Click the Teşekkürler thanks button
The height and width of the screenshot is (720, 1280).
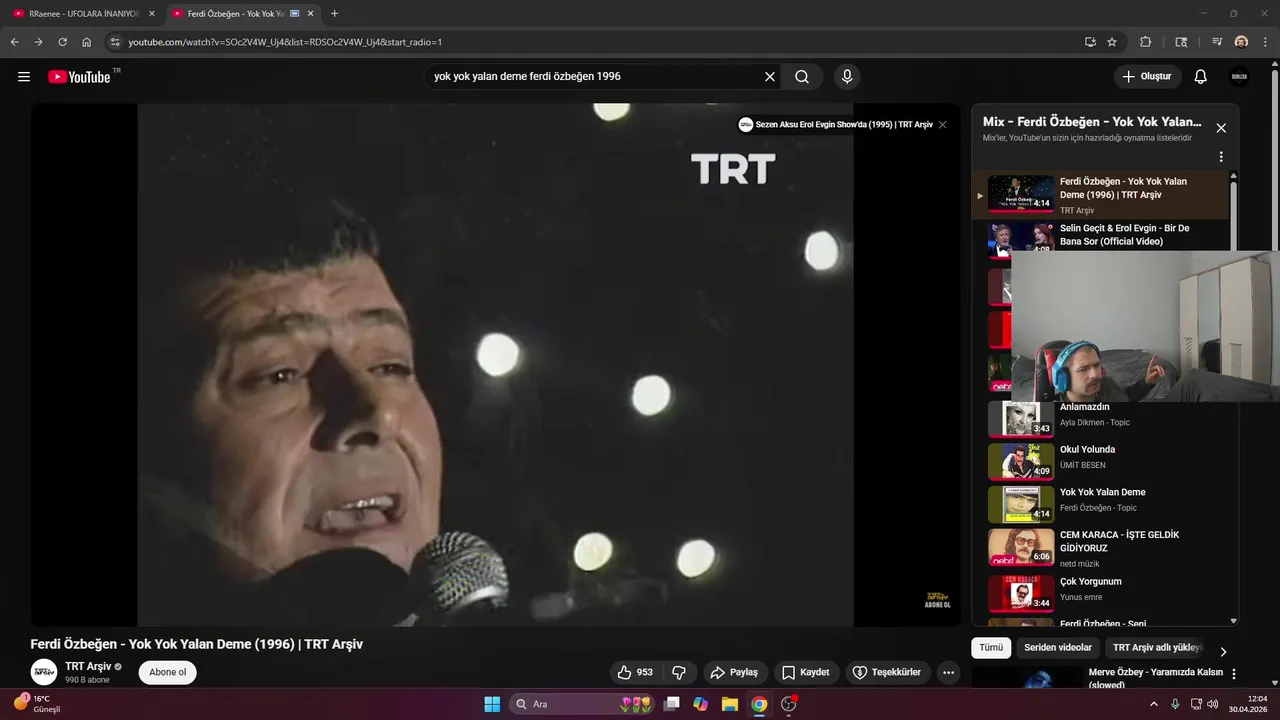click(886, 672)
